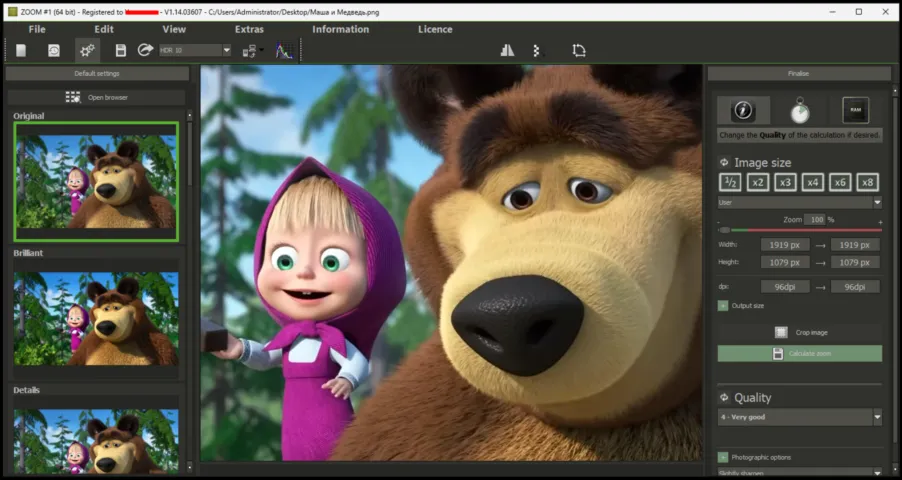This screenshot has width=902, height=480.
Task: Click the Calculate zoom button
Action: (x=800, y=353)
